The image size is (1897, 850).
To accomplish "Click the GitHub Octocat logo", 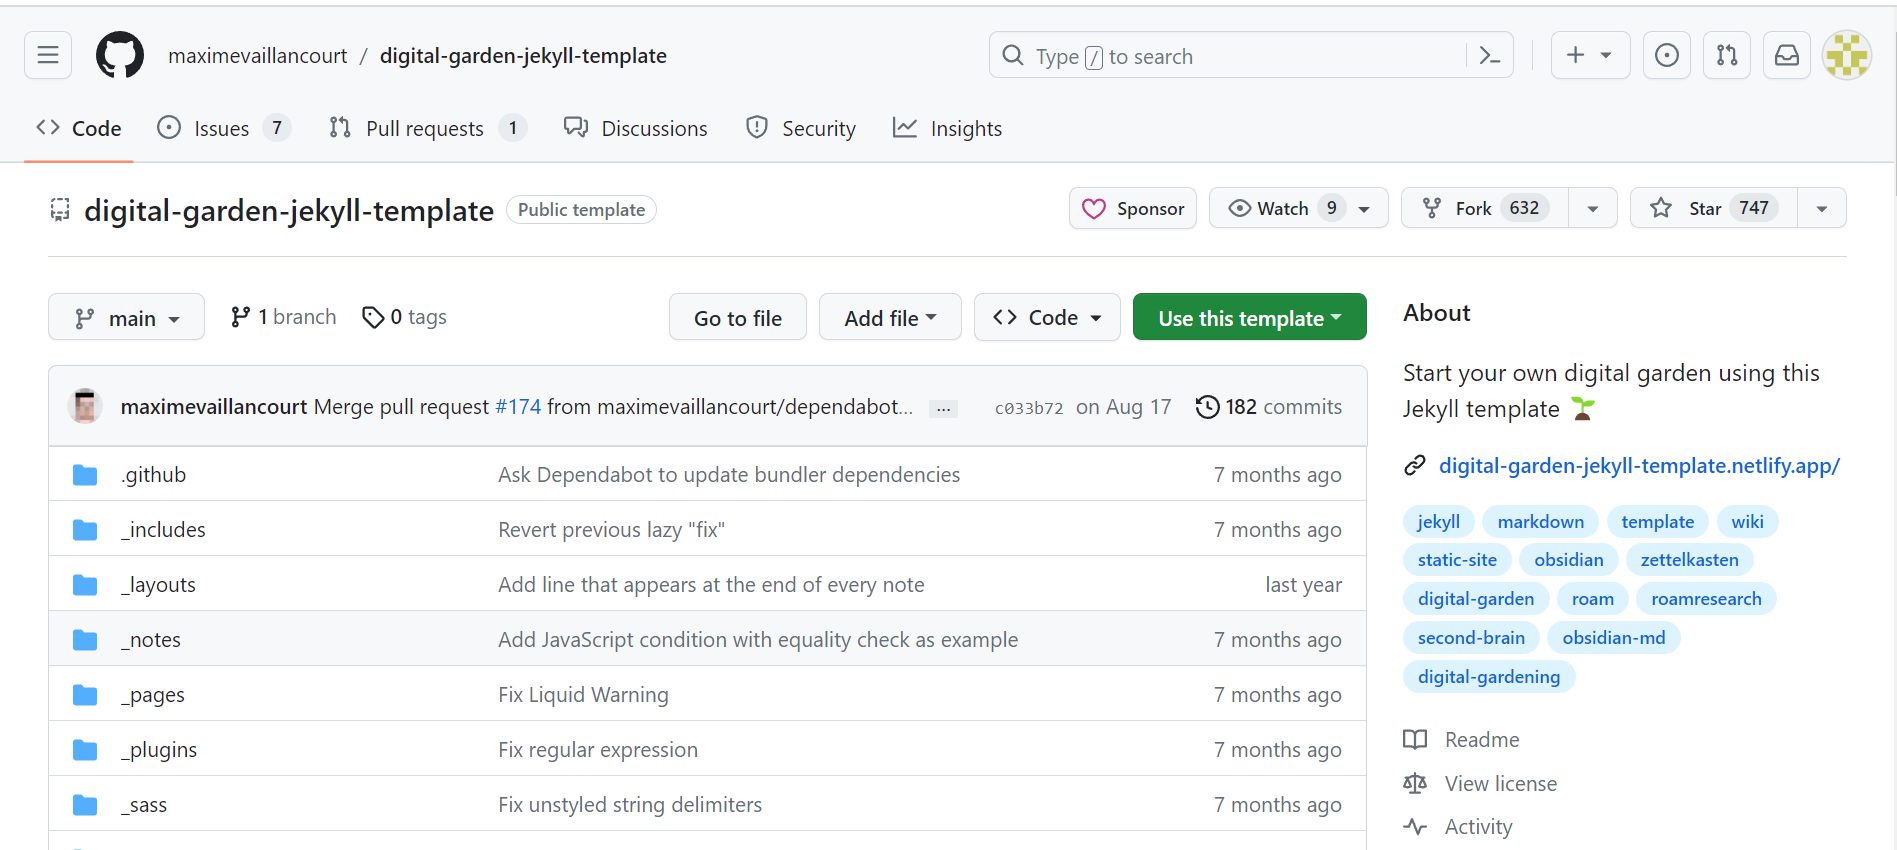I will tap(120, 55).
